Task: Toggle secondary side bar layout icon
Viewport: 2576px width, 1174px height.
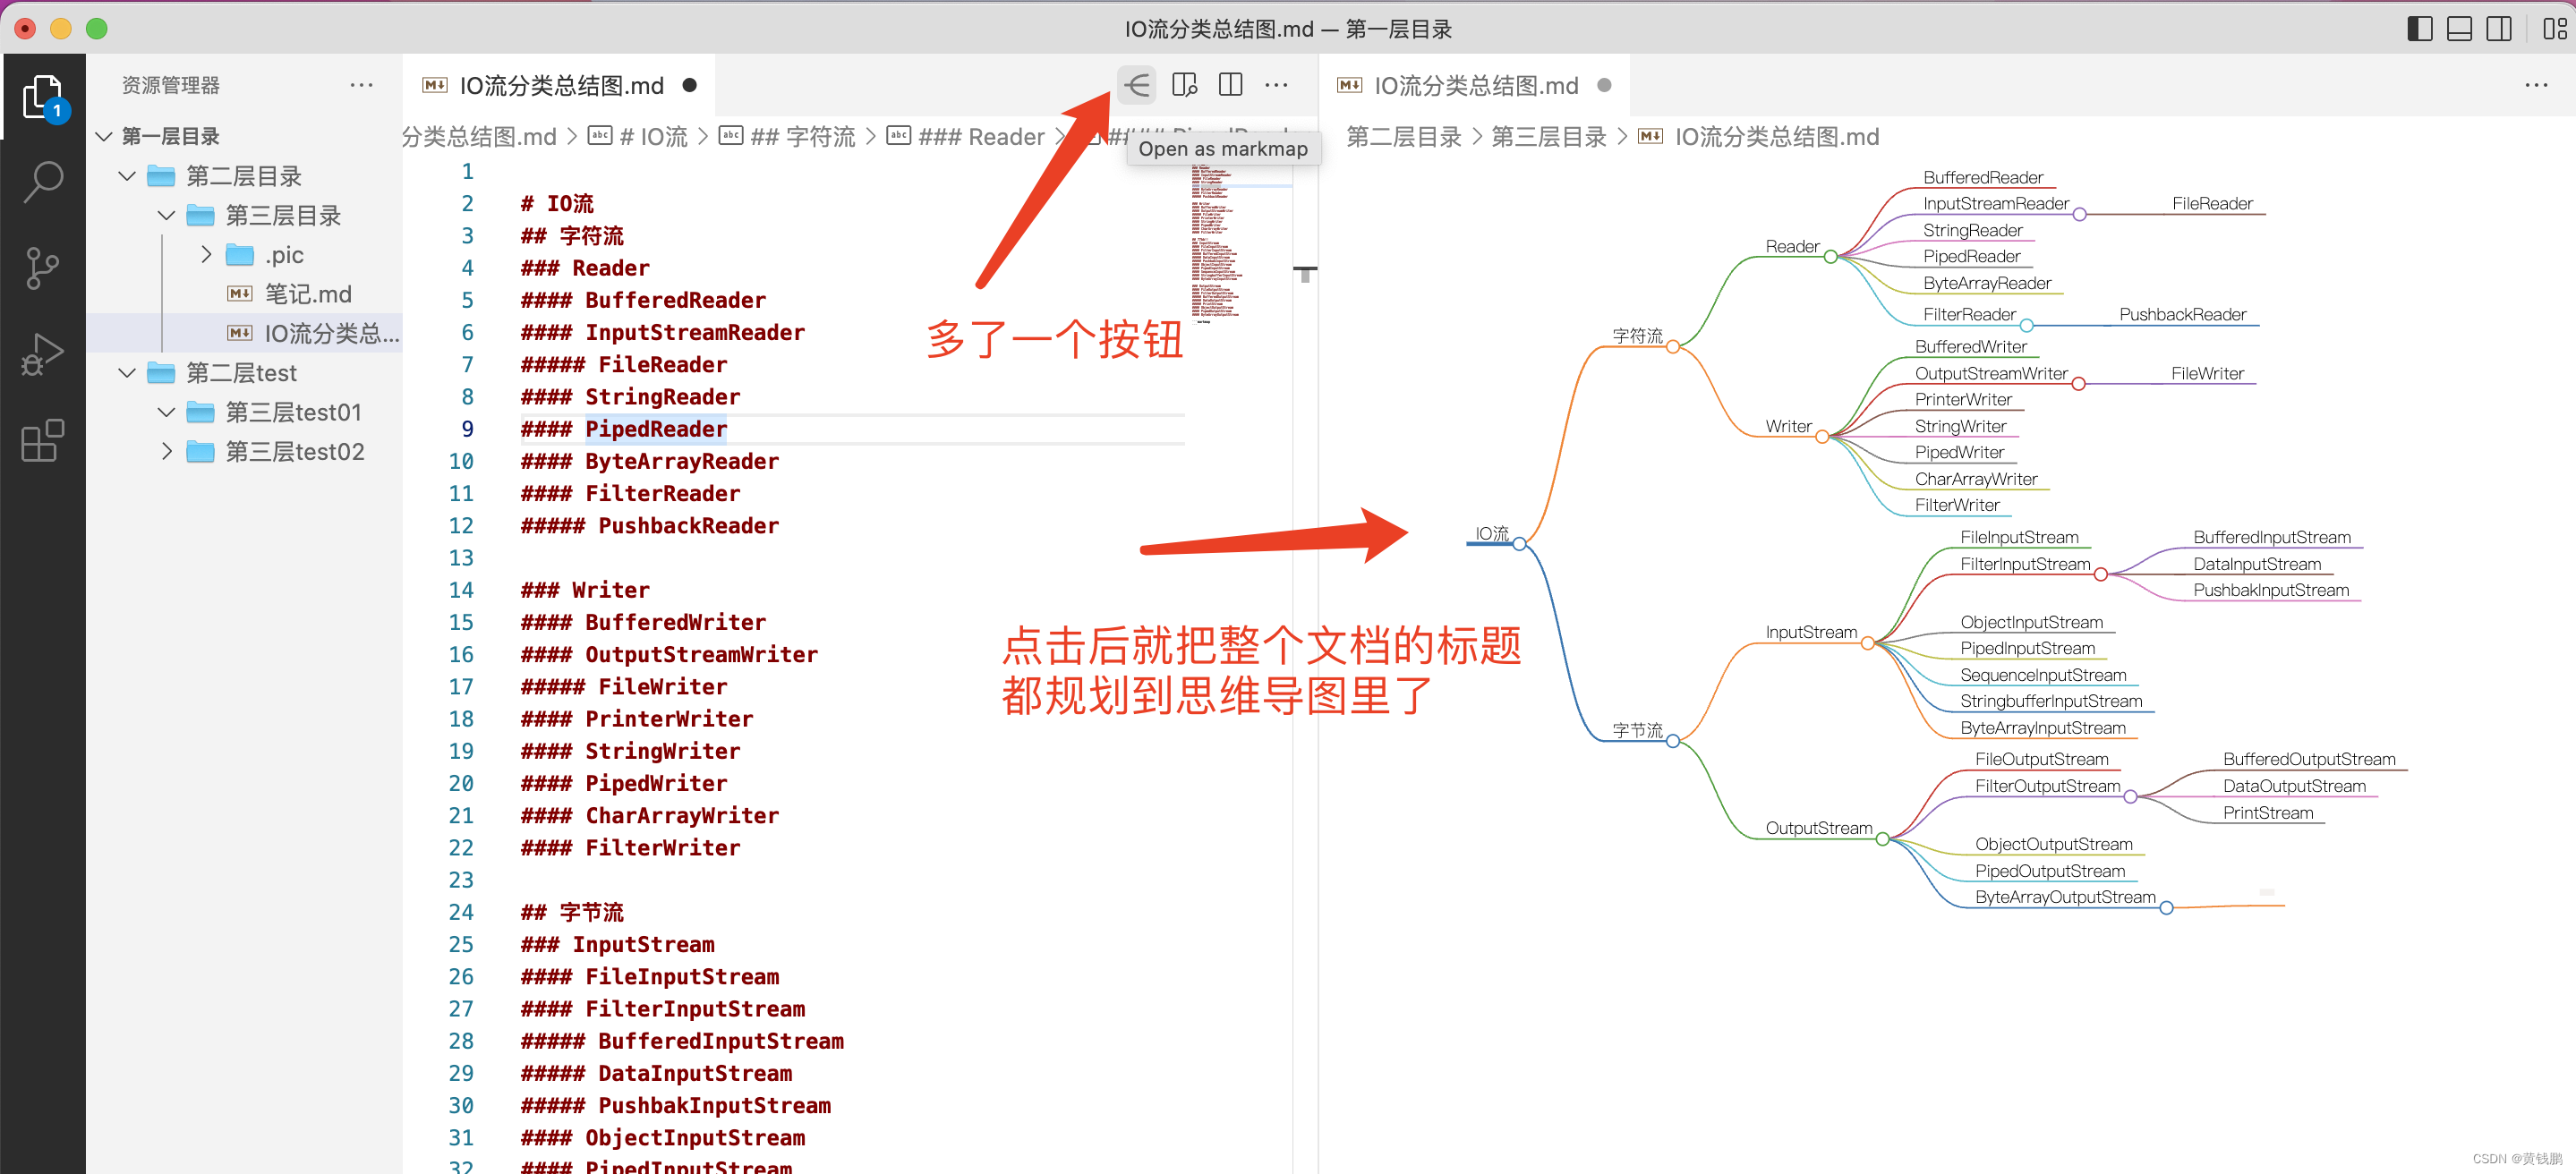Action: tap(2498, 29)
